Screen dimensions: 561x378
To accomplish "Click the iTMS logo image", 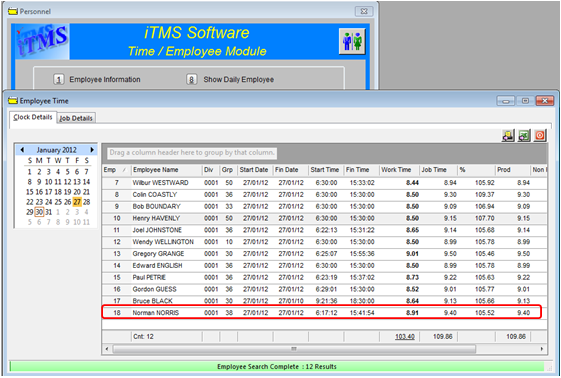I will pos(42,41).
